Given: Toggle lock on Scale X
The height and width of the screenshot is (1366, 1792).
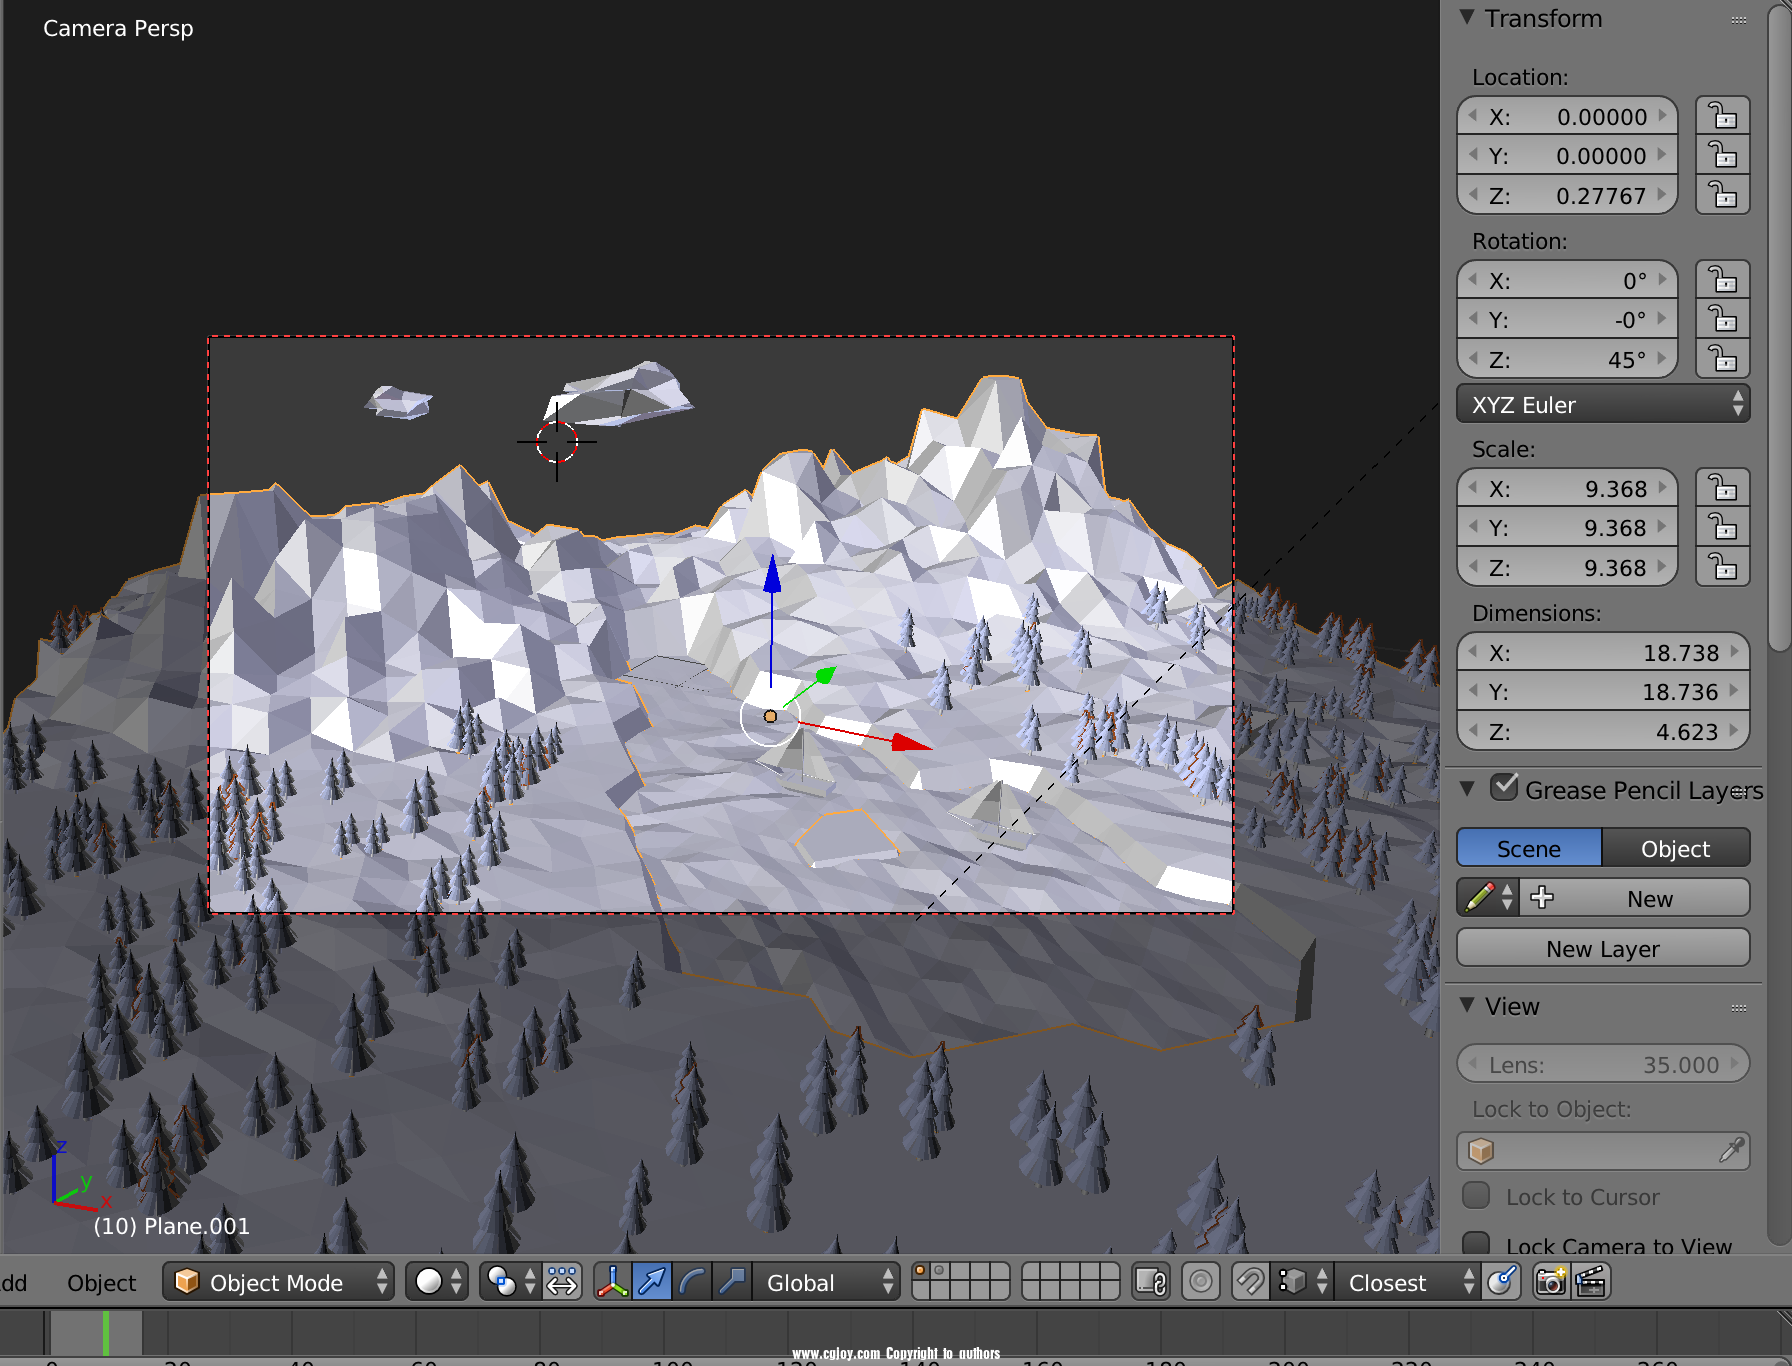Looking at the screenshot, I should [1722, 488].
